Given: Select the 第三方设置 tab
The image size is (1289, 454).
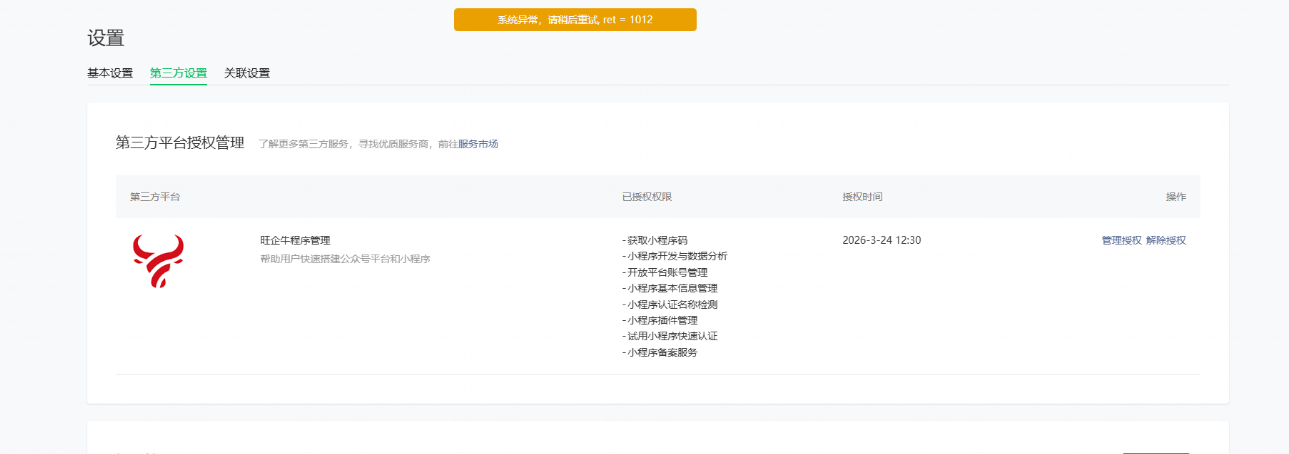Looking at the screenshot, I should pos(178,73).
